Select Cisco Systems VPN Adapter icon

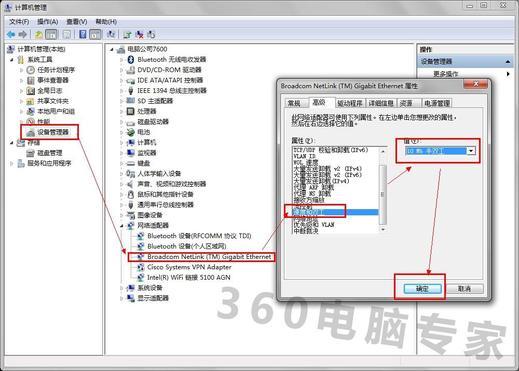click(x=141, y=267)
